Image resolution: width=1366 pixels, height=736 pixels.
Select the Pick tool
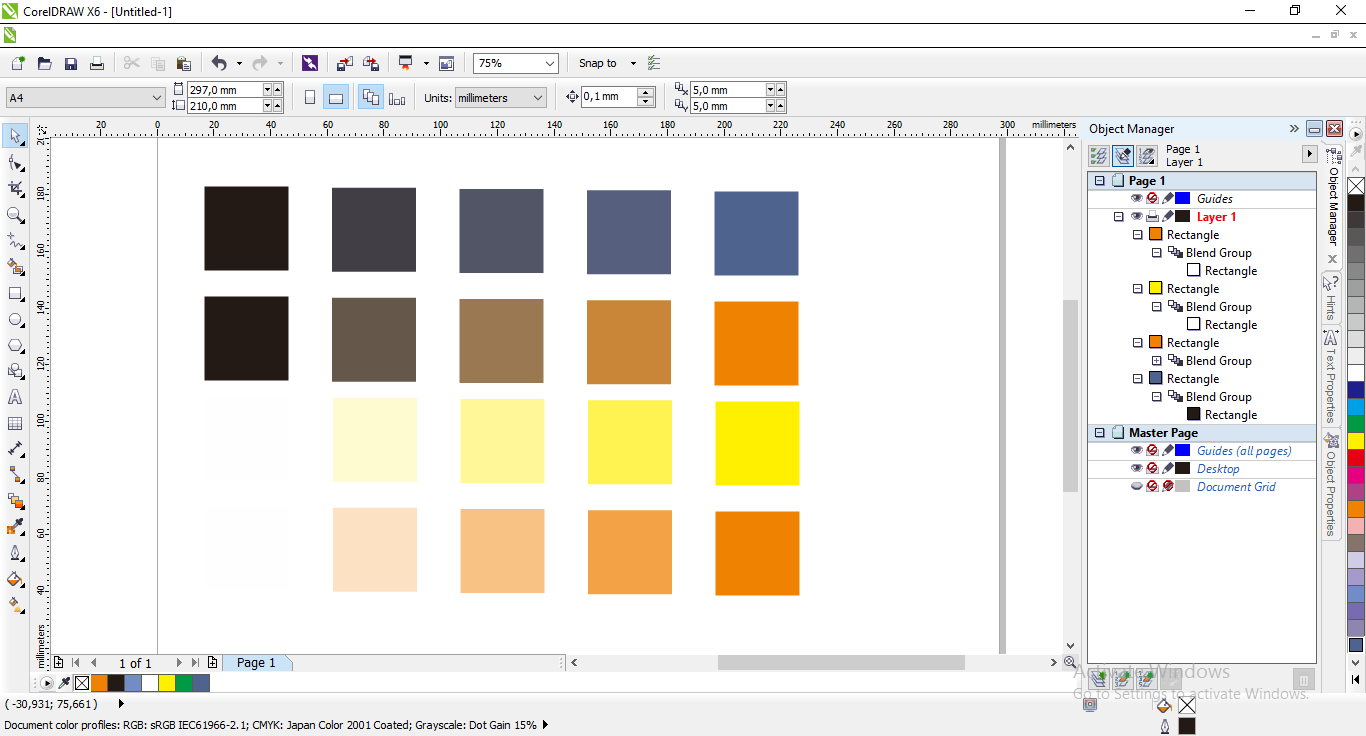click(15, 136)
